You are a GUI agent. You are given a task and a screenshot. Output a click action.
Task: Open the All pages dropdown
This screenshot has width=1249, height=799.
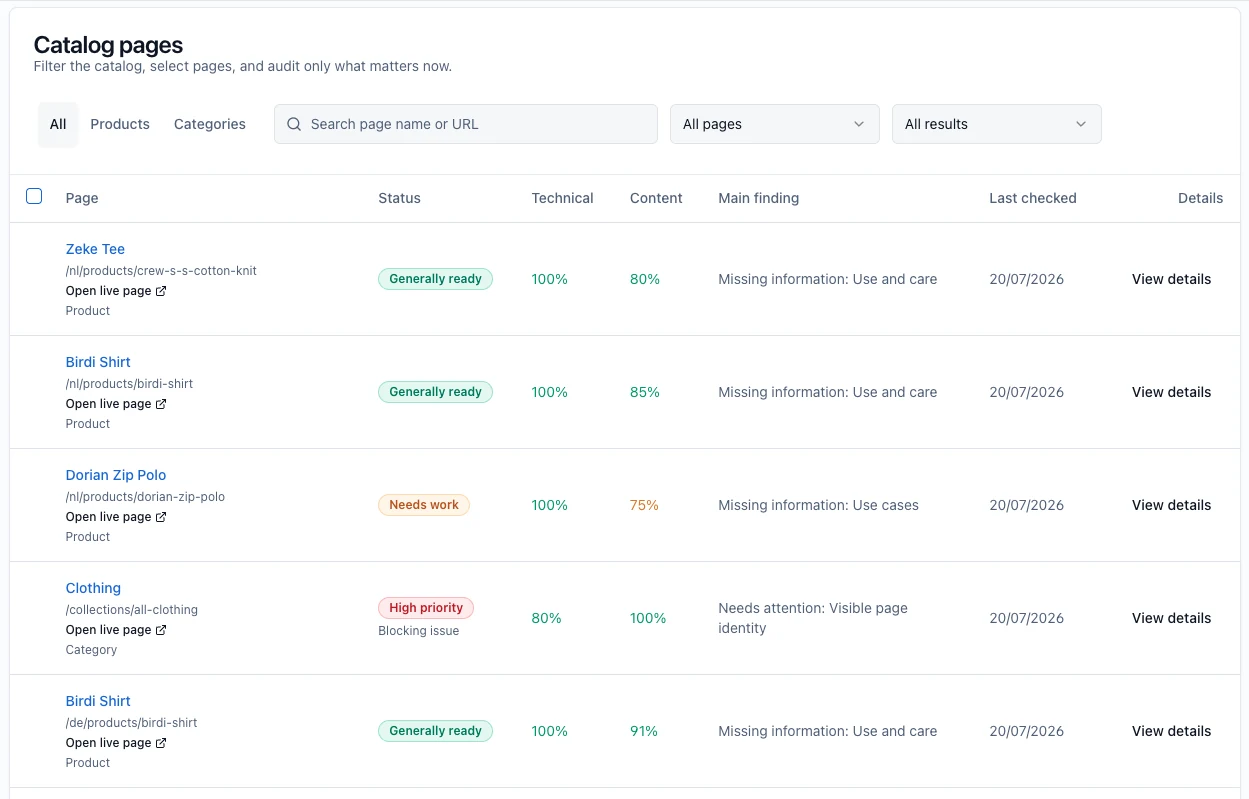coord(775,124)
